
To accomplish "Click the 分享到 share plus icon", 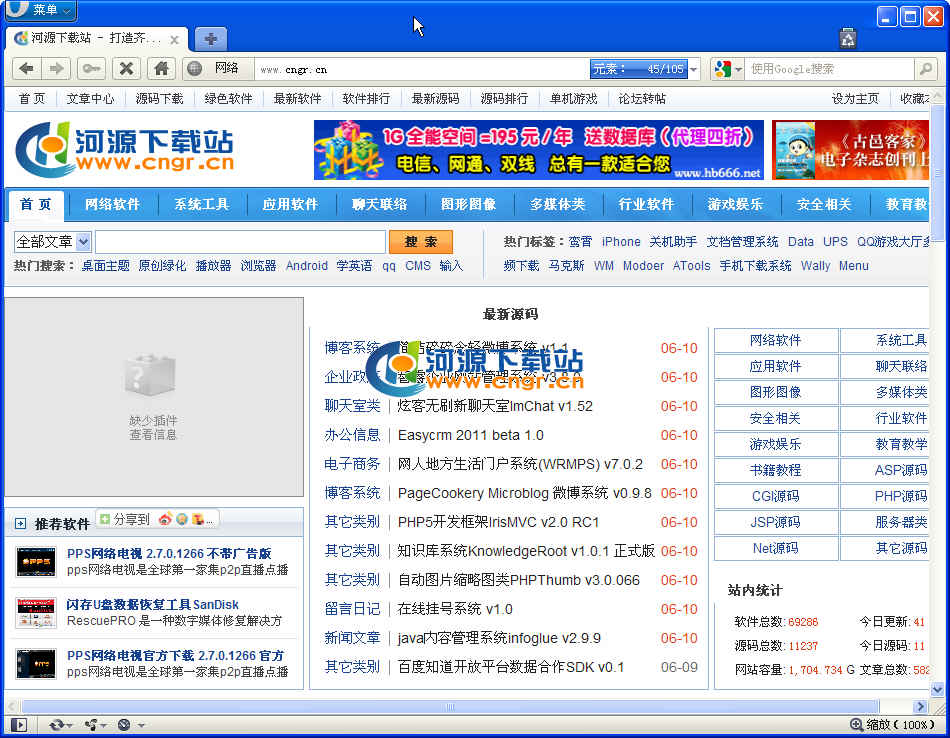I will [105, 519].
